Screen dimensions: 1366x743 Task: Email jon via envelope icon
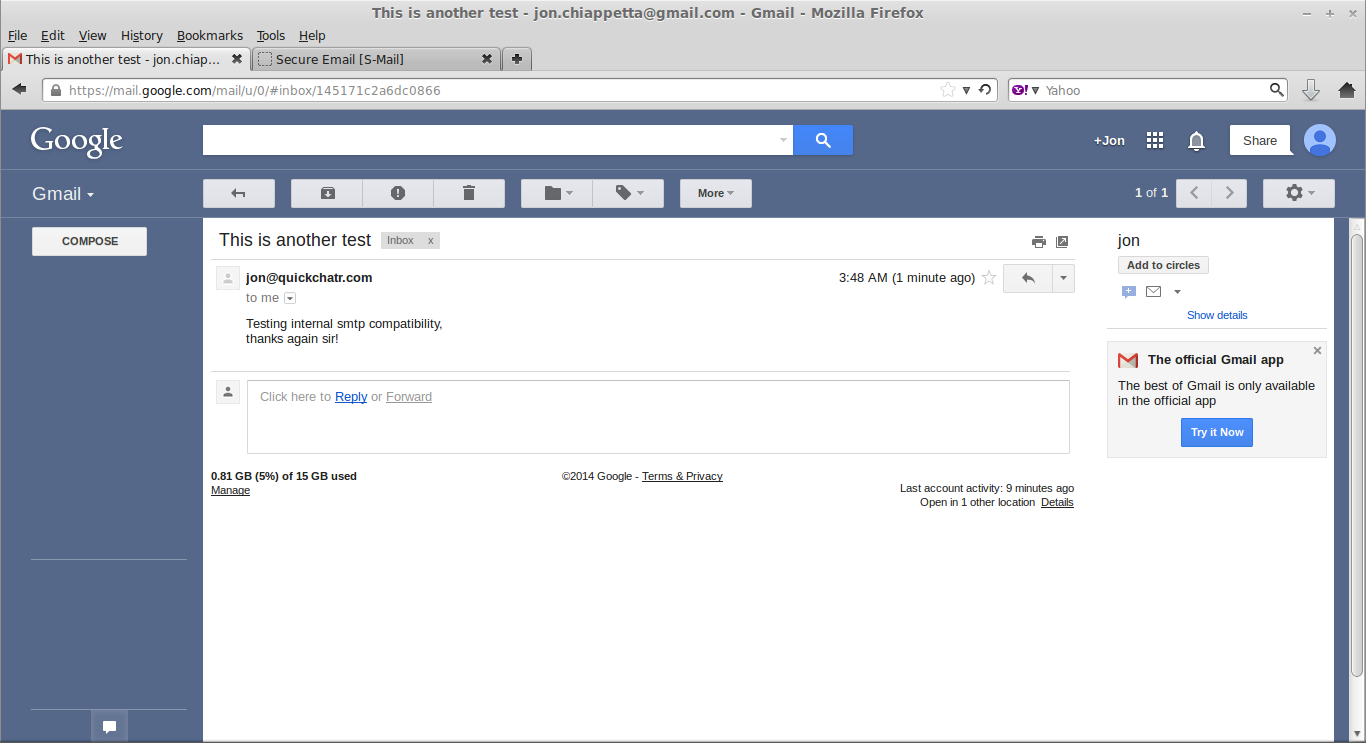pyautogui.click(x=1153, y=292)
